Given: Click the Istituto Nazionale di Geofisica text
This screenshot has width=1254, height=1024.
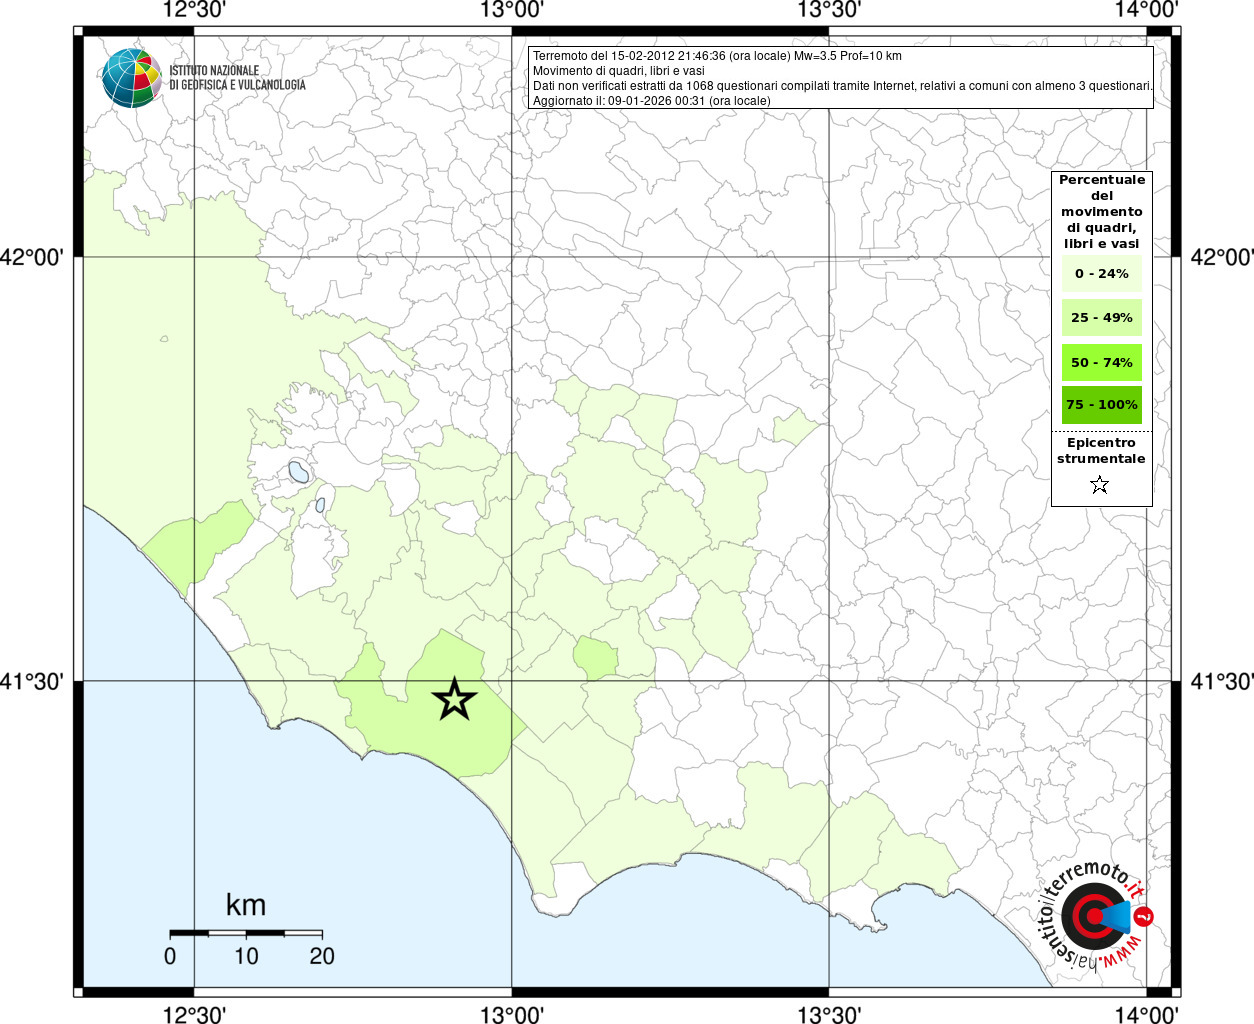Looking at the screenshot, I should click(237, 78).
